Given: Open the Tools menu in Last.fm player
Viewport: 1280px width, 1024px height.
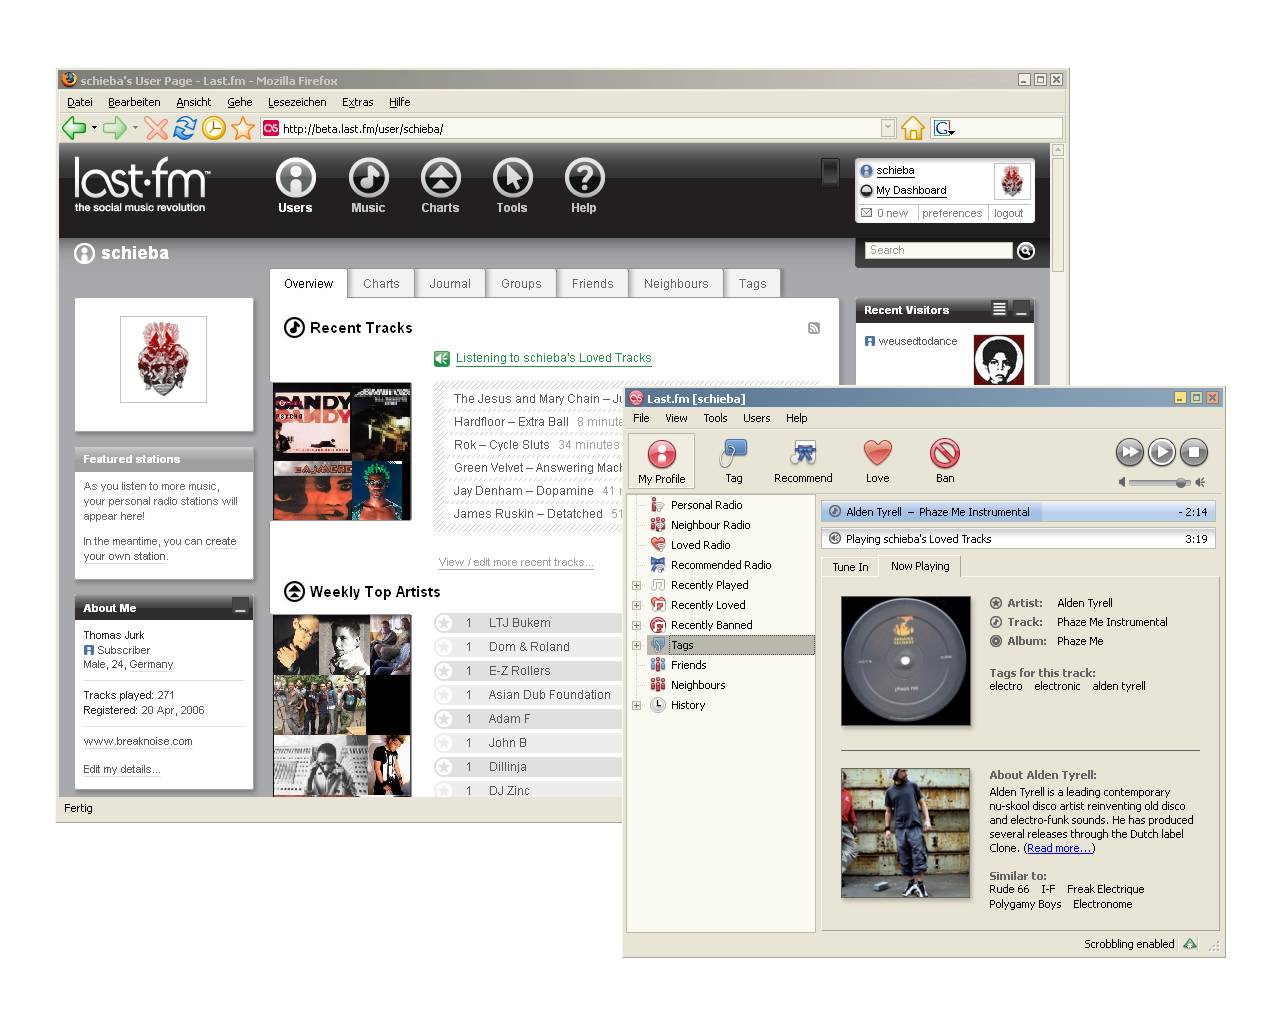Looking at the screenshot, I should (x=715, y=418).
